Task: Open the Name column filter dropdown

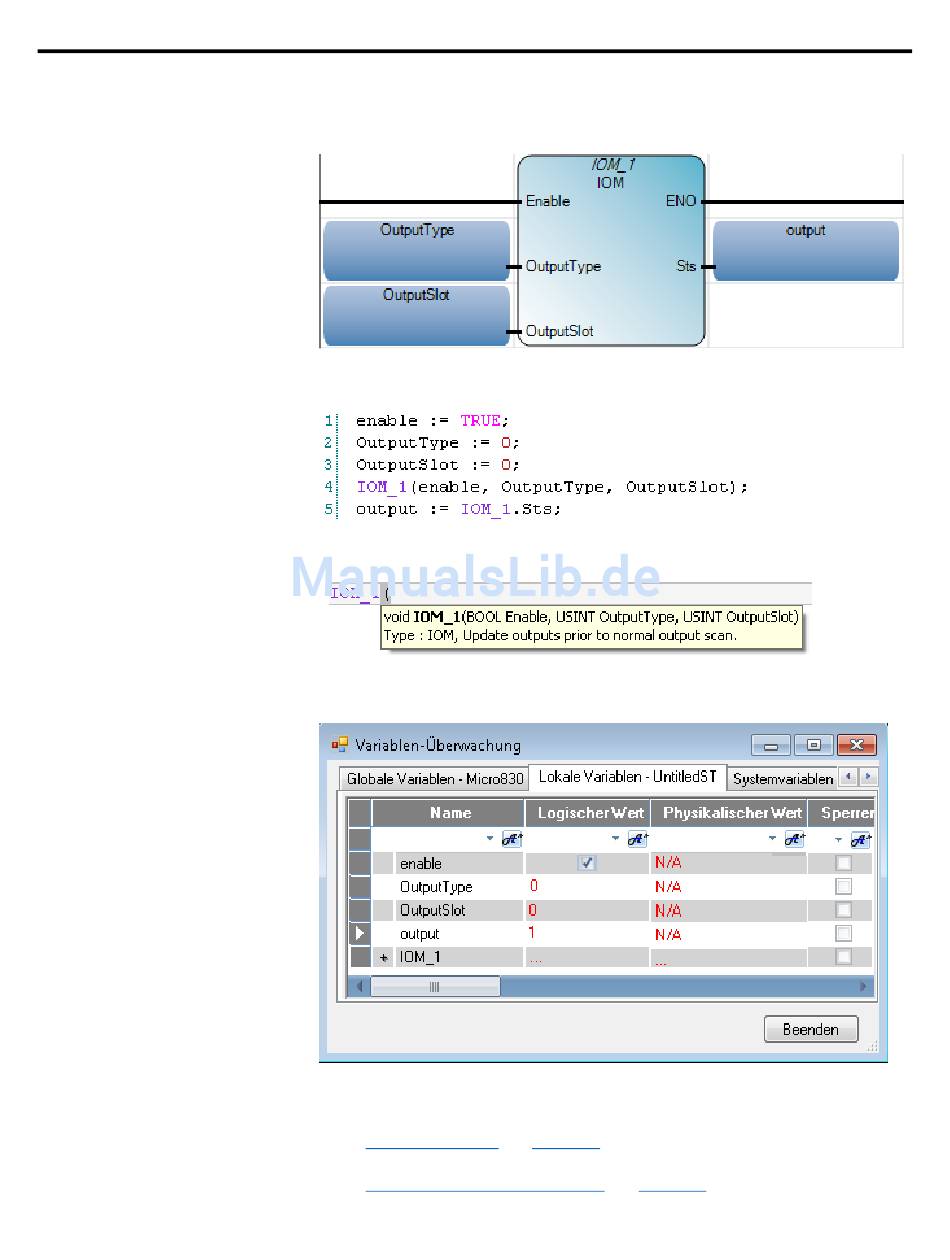Action: (490, 840)
